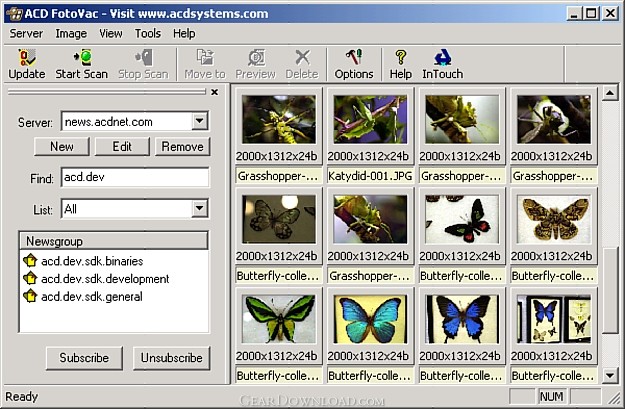Select the black and red butterfly thumbnail
Screen dimensions: 625x409
(462, 219)
